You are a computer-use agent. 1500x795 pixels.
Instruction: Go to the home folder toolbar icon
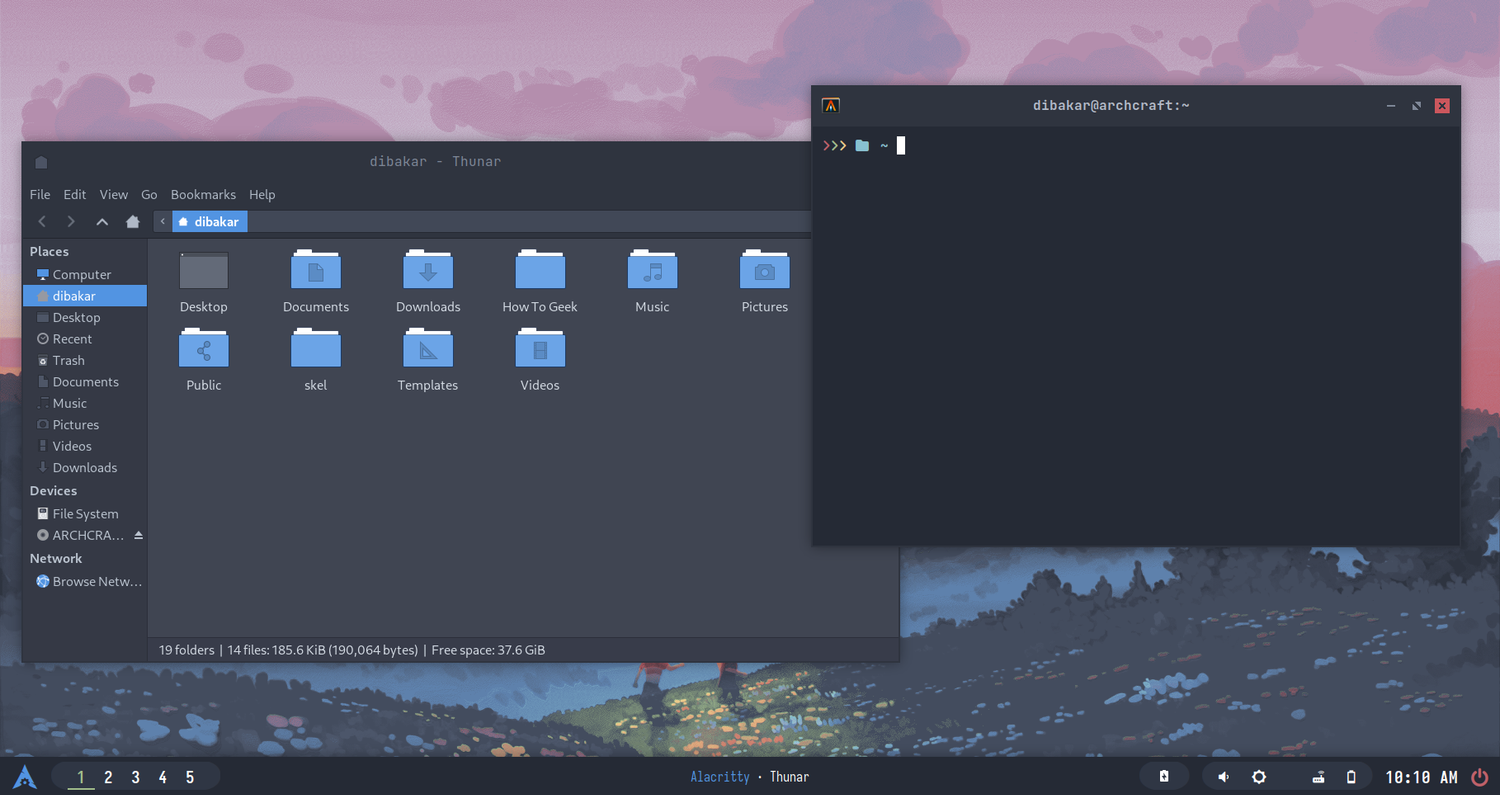click(132, 222)
